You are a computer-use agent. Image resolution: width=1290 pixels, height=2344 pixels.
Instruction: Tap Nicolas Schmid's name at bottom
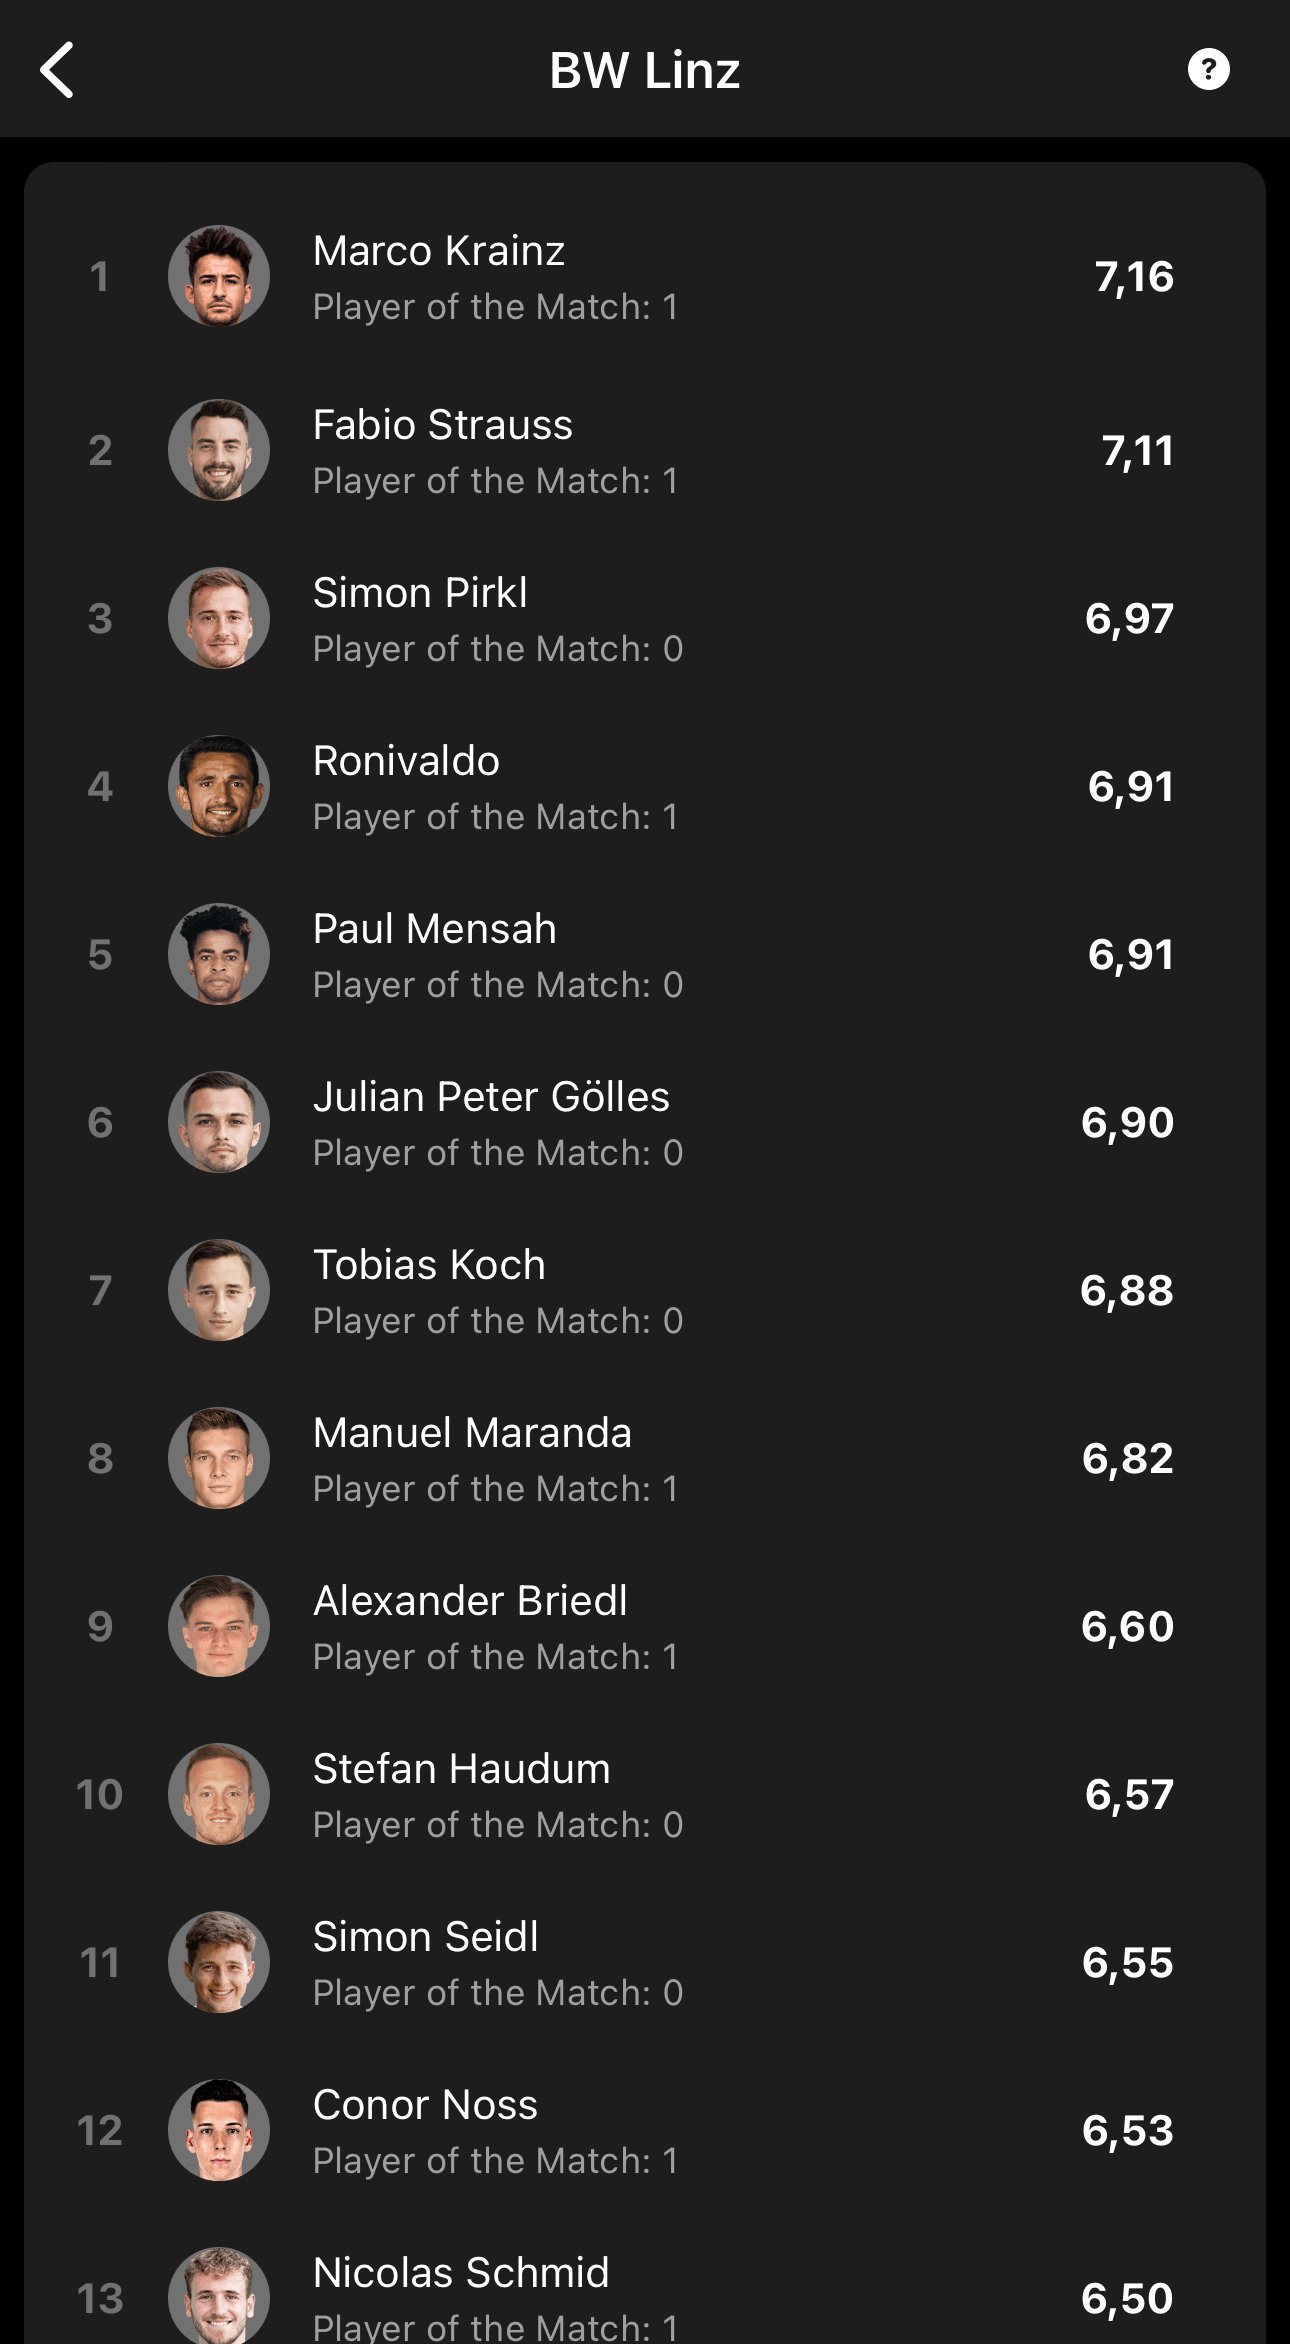(x=461, y=2273)
